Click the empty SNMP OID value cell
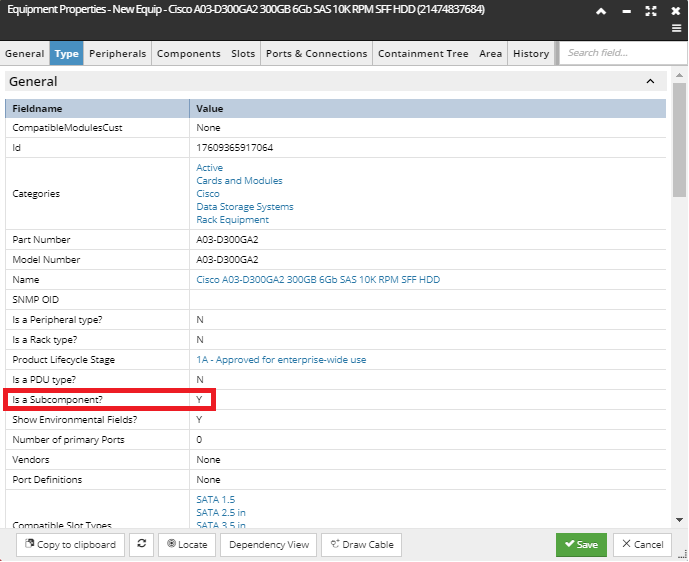The width and height of the screenshot is (689, 562). click(428, 300)
